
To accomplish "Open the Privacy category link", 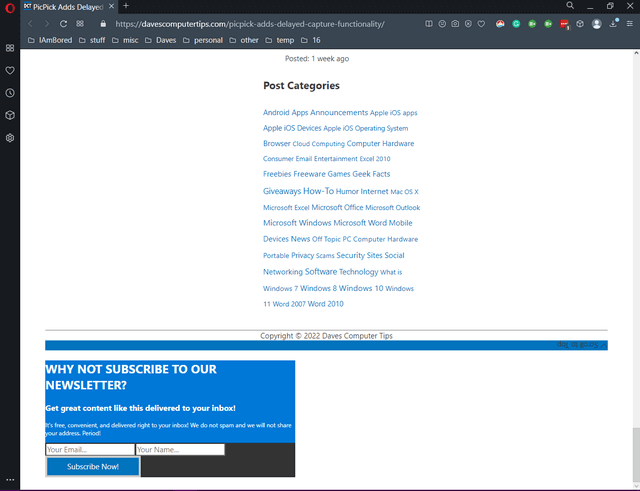I will coord(302,255).
